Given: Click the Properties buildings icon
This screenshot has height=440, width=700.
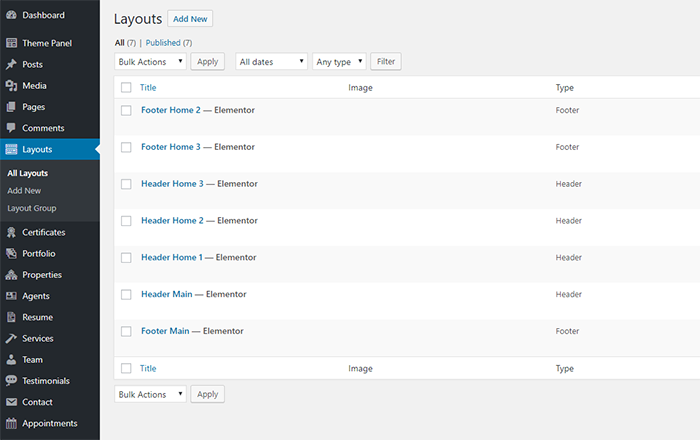Looking at the screenshot, I should pos(11,275).
